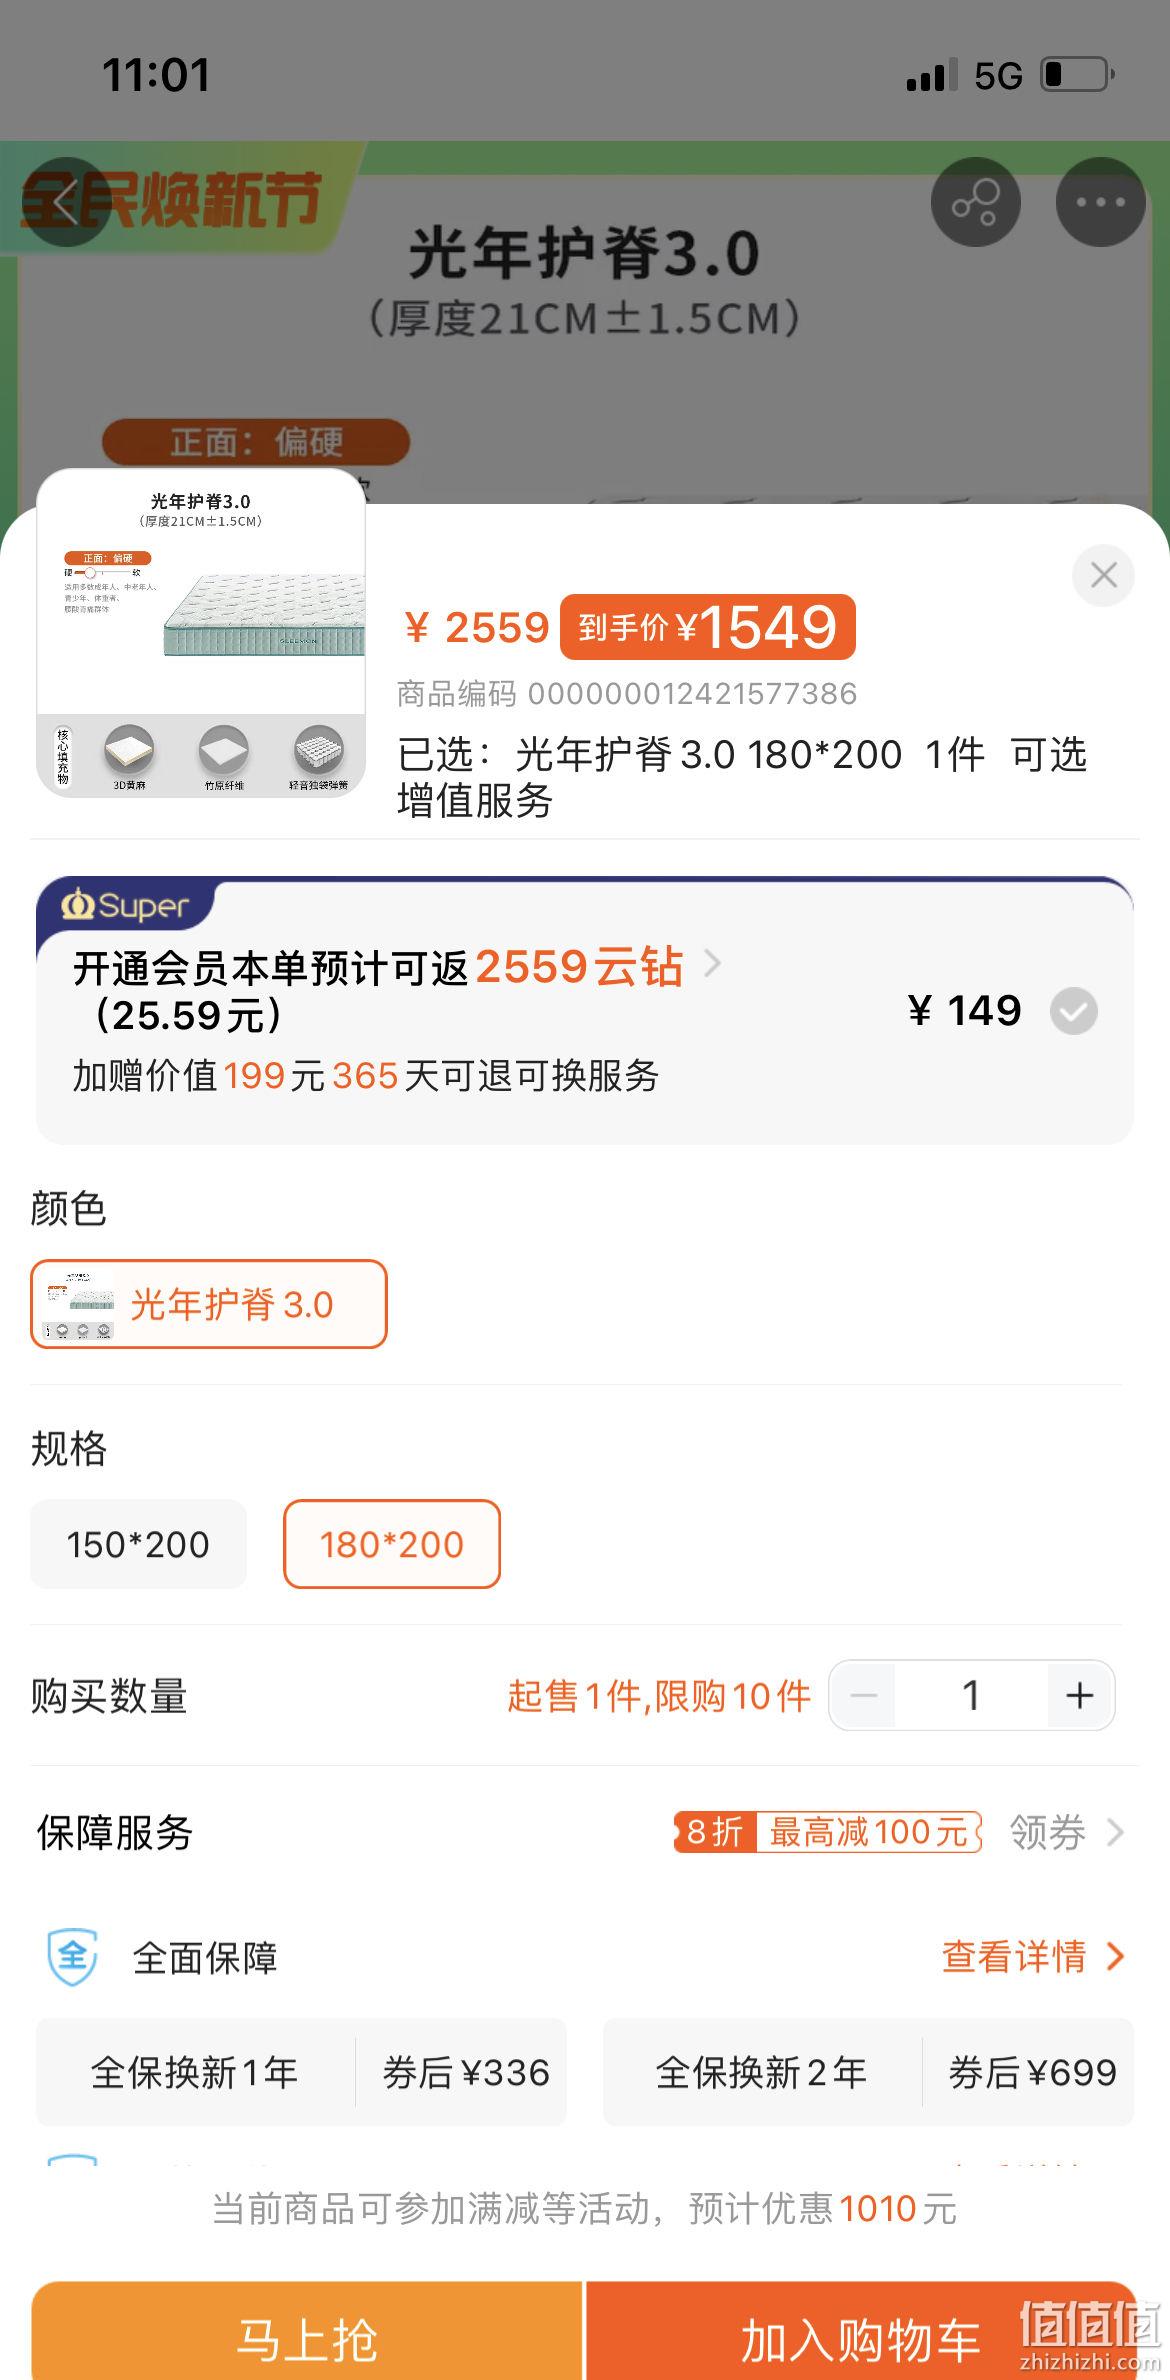
Task: Open the three-dots more menu
Action: click(x=1100, y=202)
